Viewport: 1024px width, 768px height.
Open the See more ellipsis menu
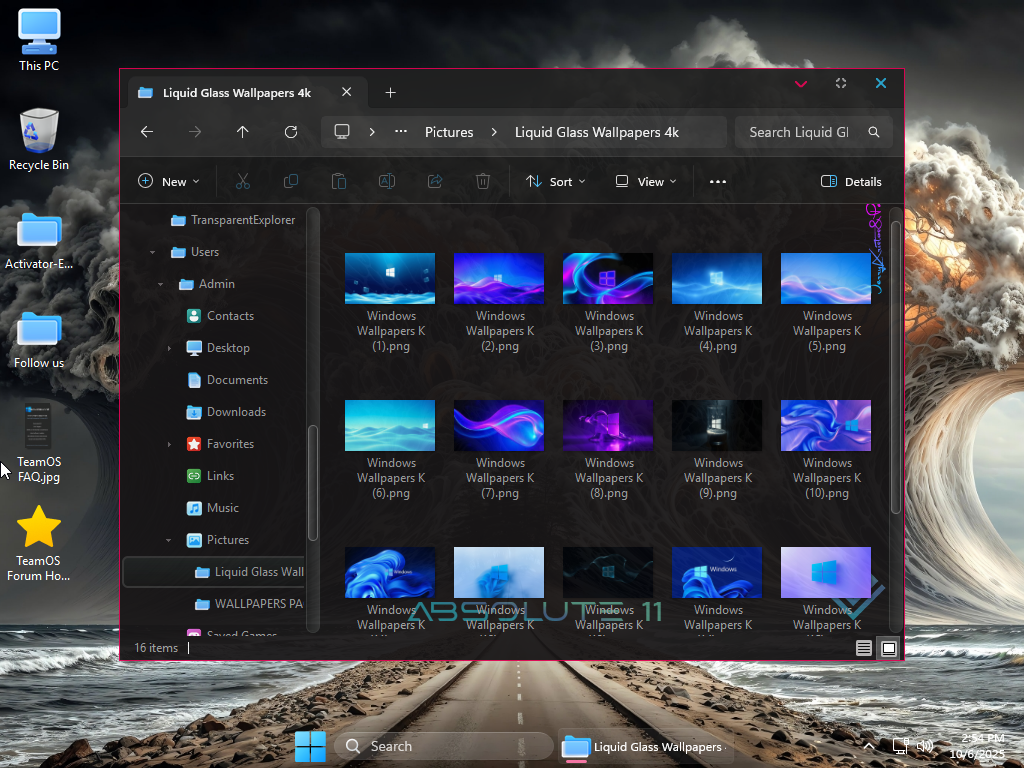coord(717,182)
